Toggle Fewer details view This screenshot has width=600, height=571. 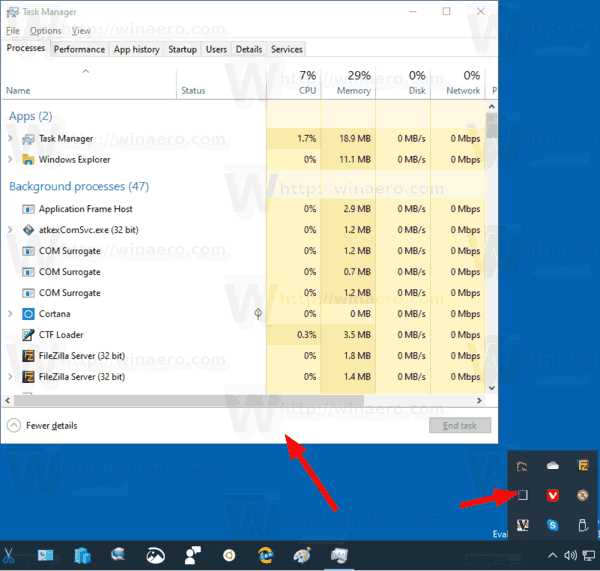42,426
